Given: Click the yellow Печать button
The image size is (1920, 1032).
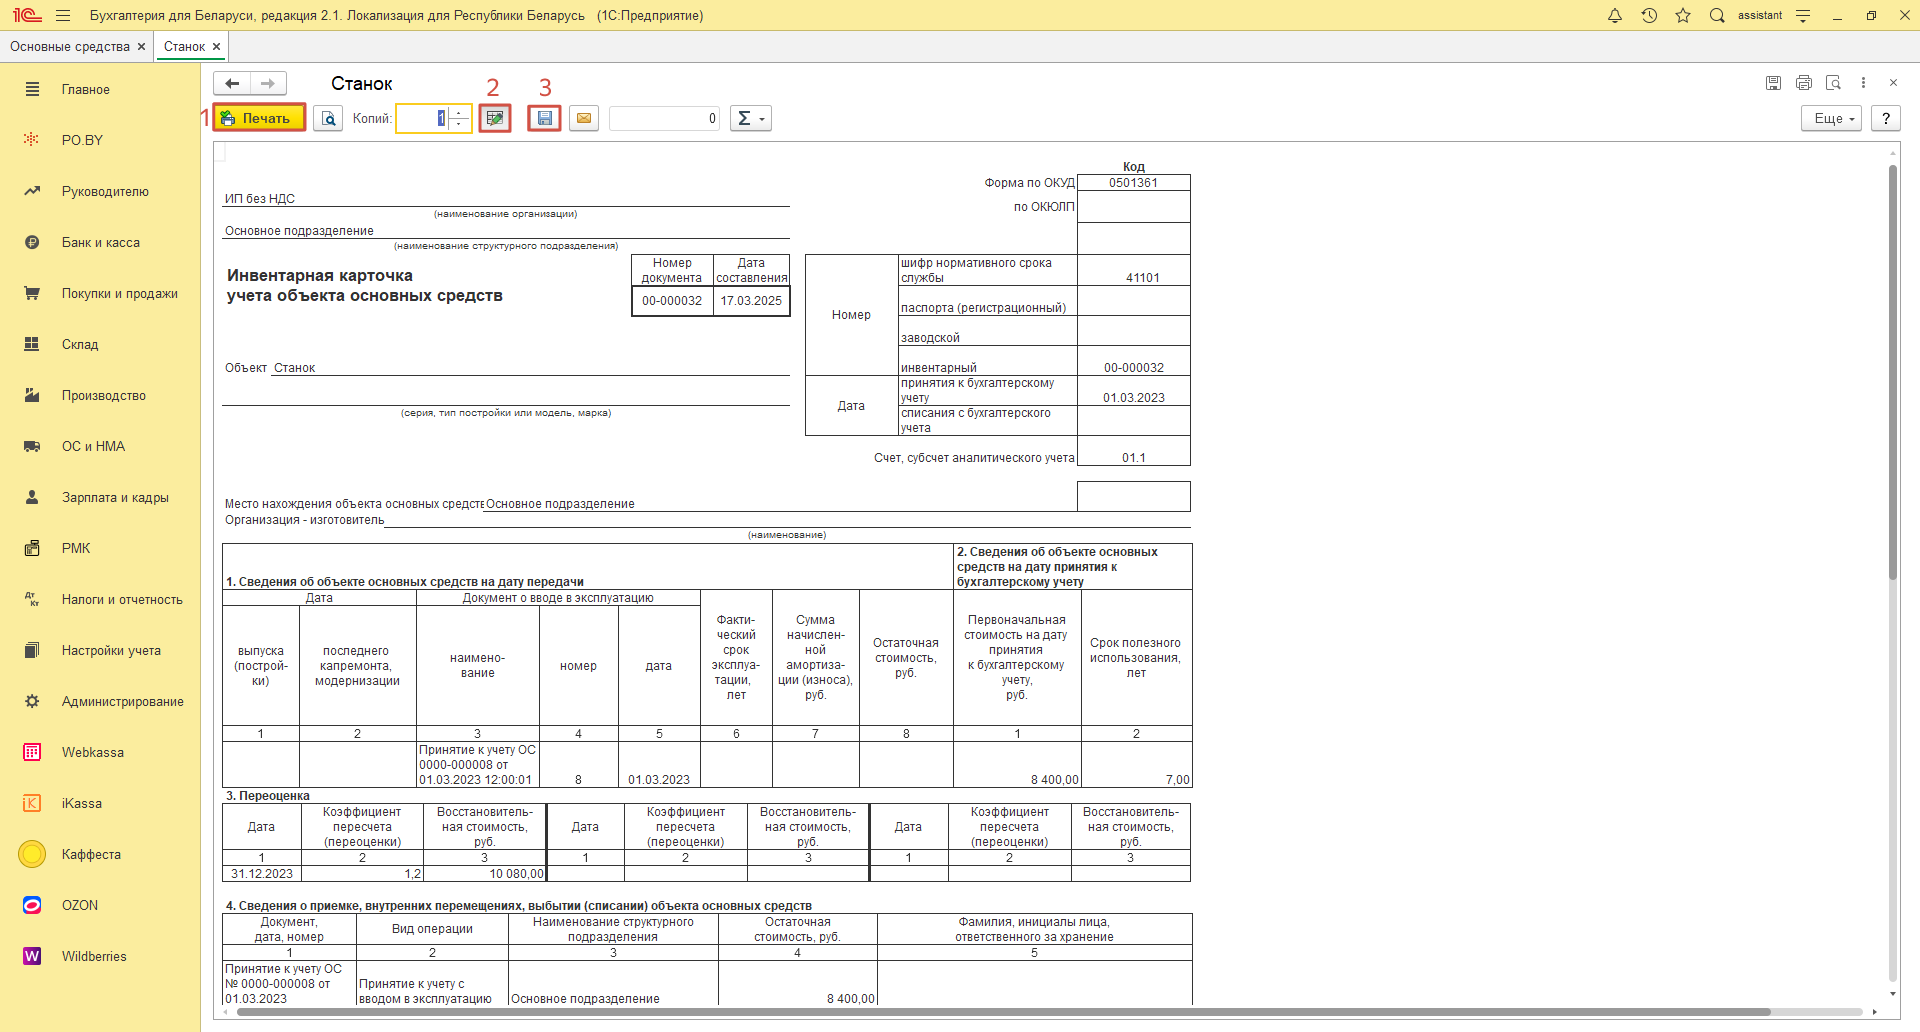Looking at the screenshot, I should coord(258,118).
